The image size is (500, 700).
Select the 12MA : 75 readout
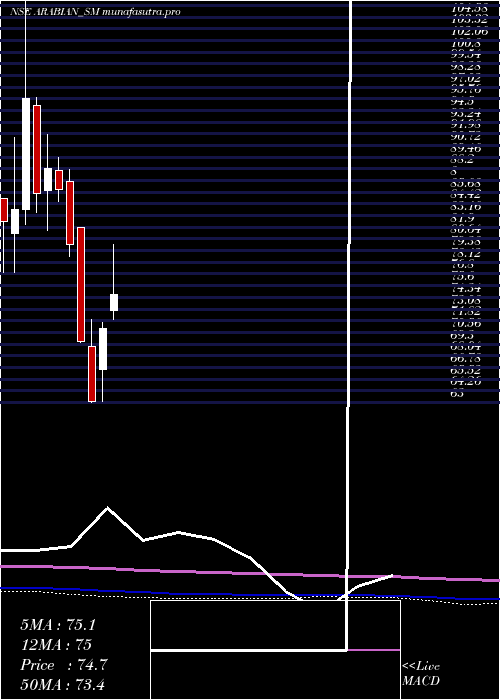(56, 645)
